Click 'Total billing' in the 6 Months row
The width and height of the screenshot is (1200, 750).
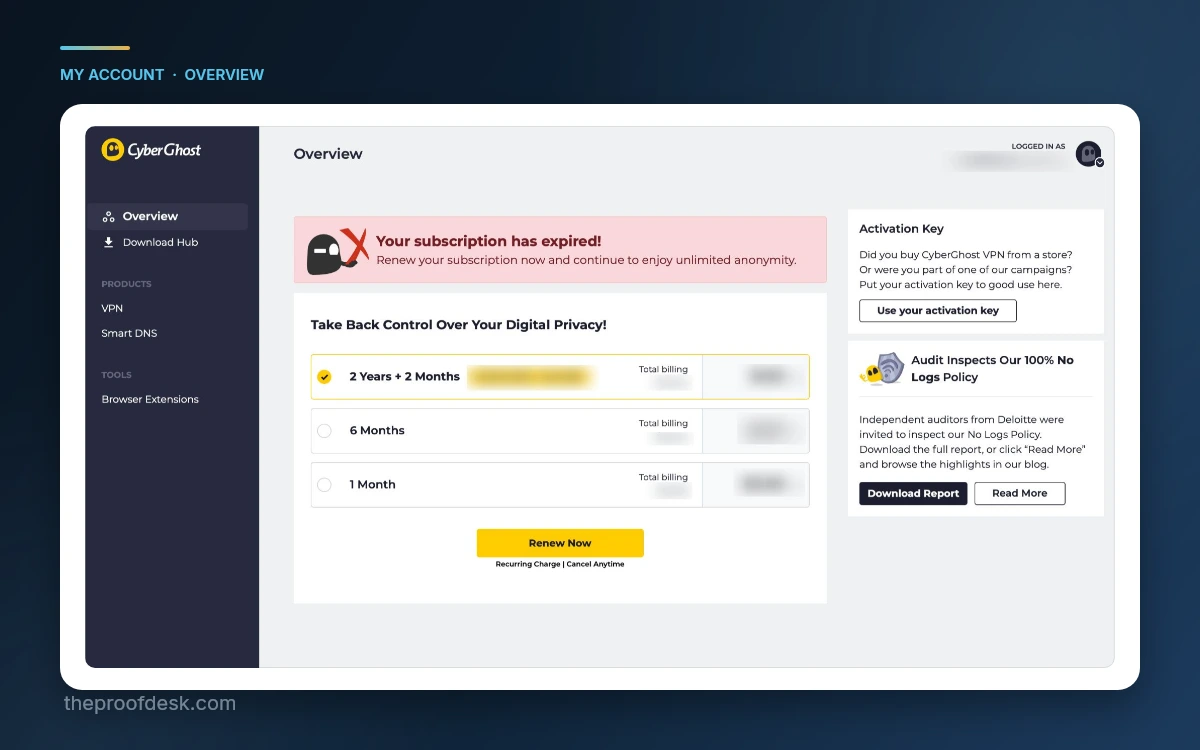(x=664, y=424)
